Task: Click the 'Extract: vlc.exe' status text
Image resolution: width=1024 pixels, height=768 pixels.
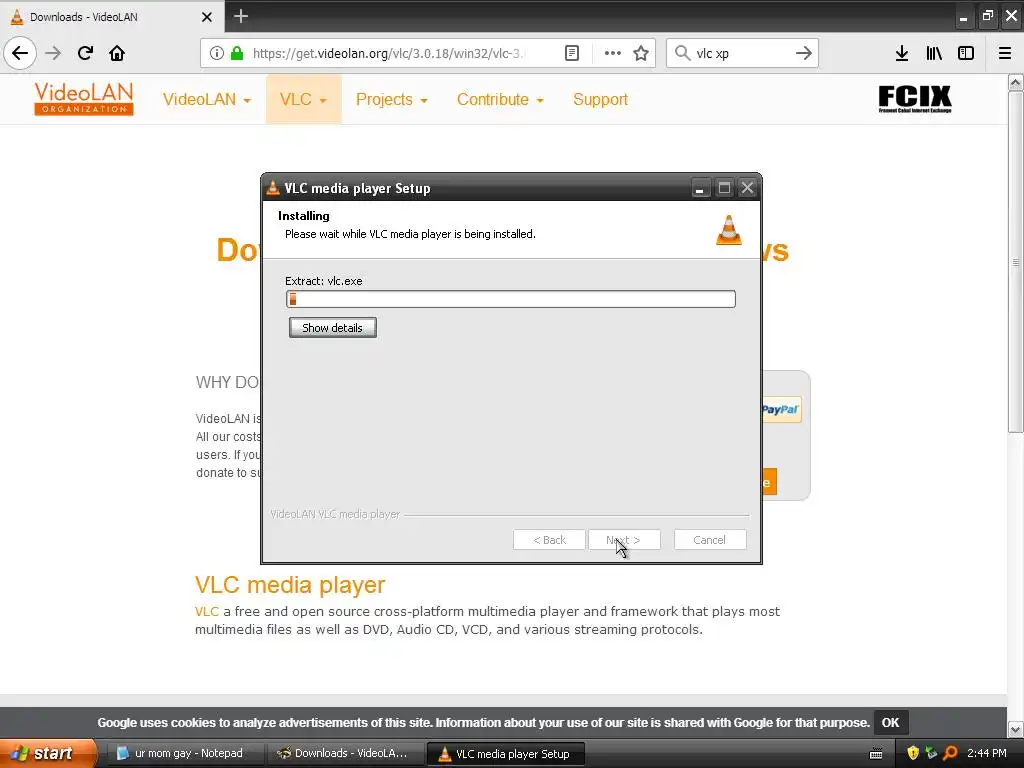Action: pyautogui.click(x=323, y=281)
